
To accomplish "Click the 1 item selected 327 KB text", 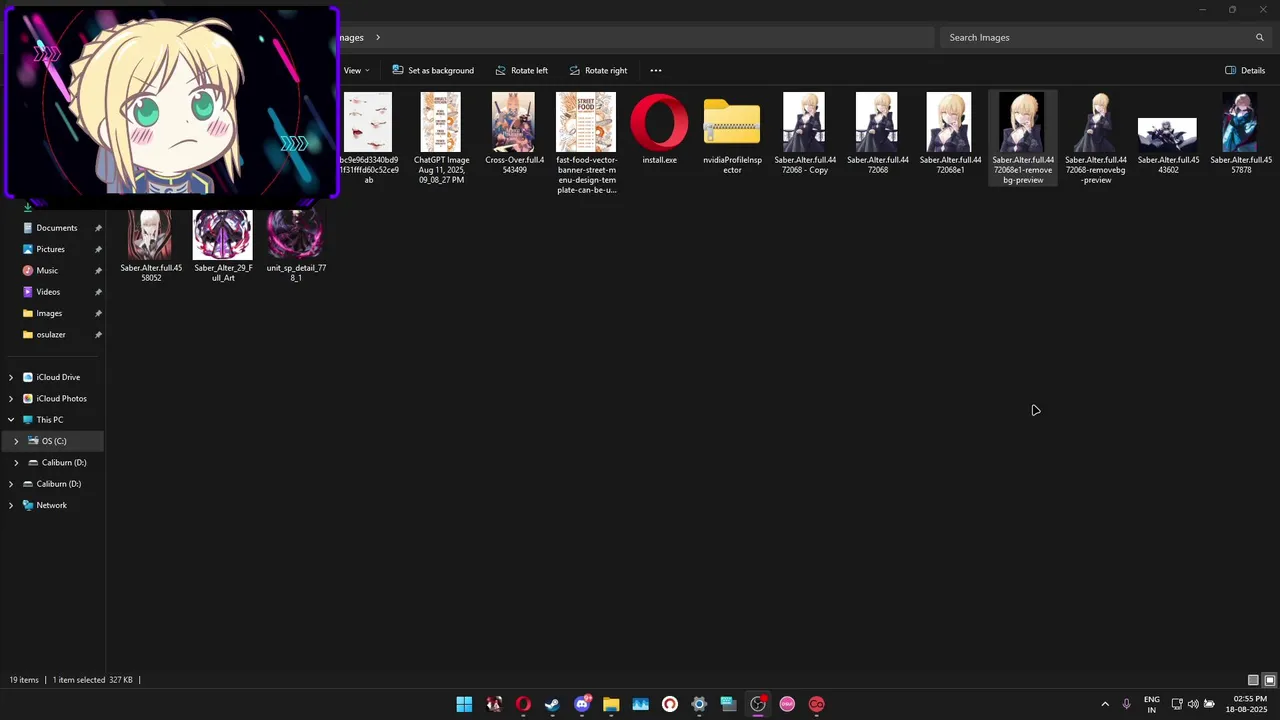I will coord(92,680).
